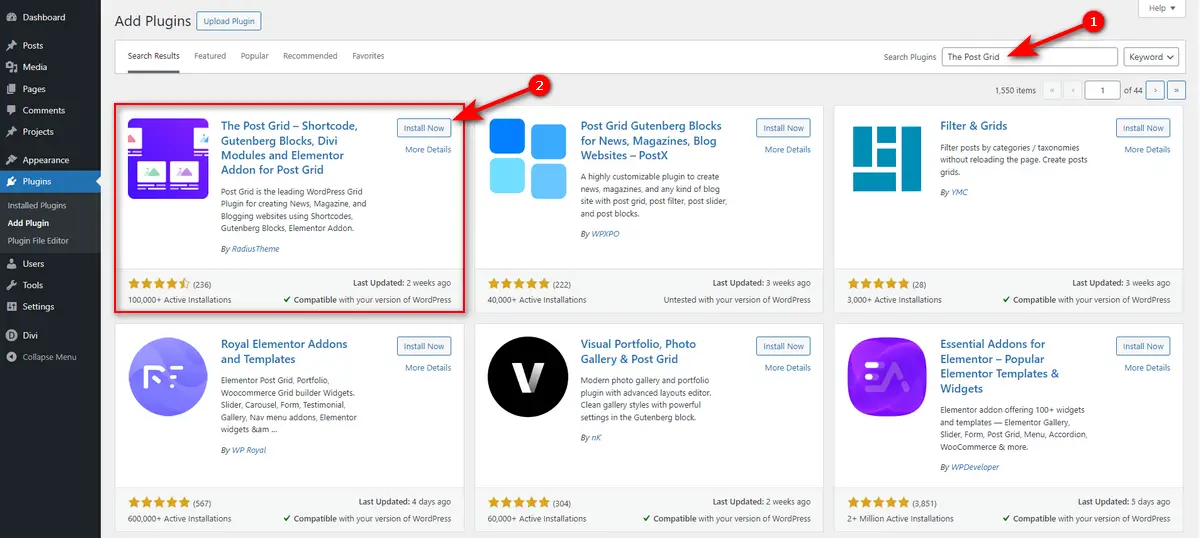Go to last page of results
This screenshot has height=538, width=1200.
coord(1177,90)
